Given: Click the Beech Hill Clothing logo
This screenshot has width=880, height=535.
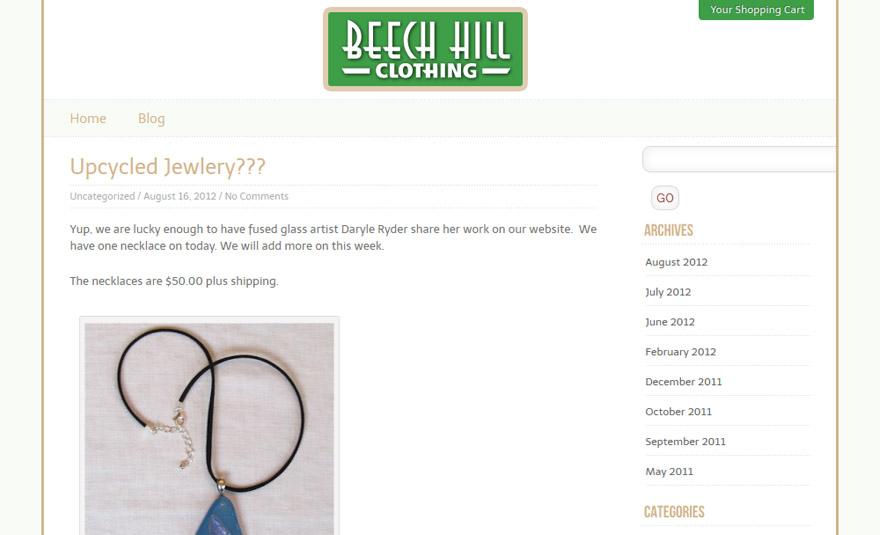Looking at the screenshot, I should (x=425, y=49).
